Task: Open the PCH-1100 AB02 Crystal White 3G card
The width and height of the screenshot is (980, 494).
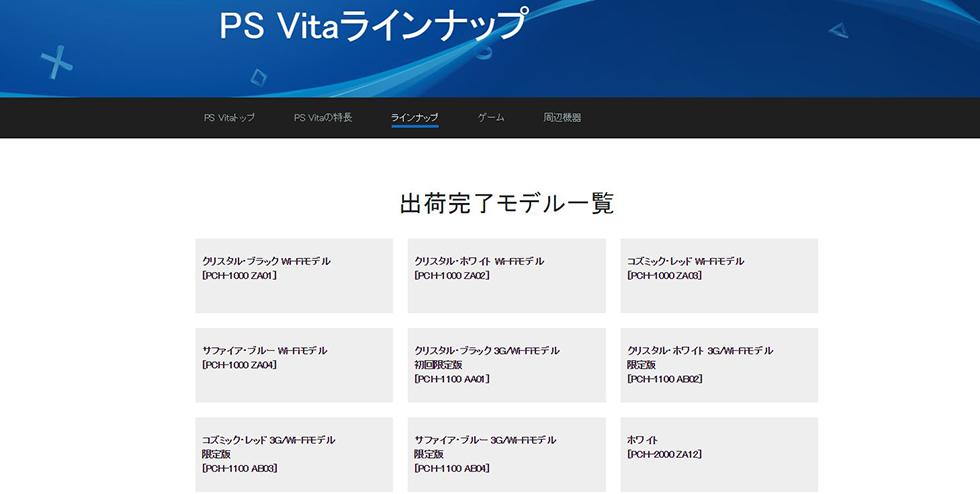Action: click(x=719, y=365)
